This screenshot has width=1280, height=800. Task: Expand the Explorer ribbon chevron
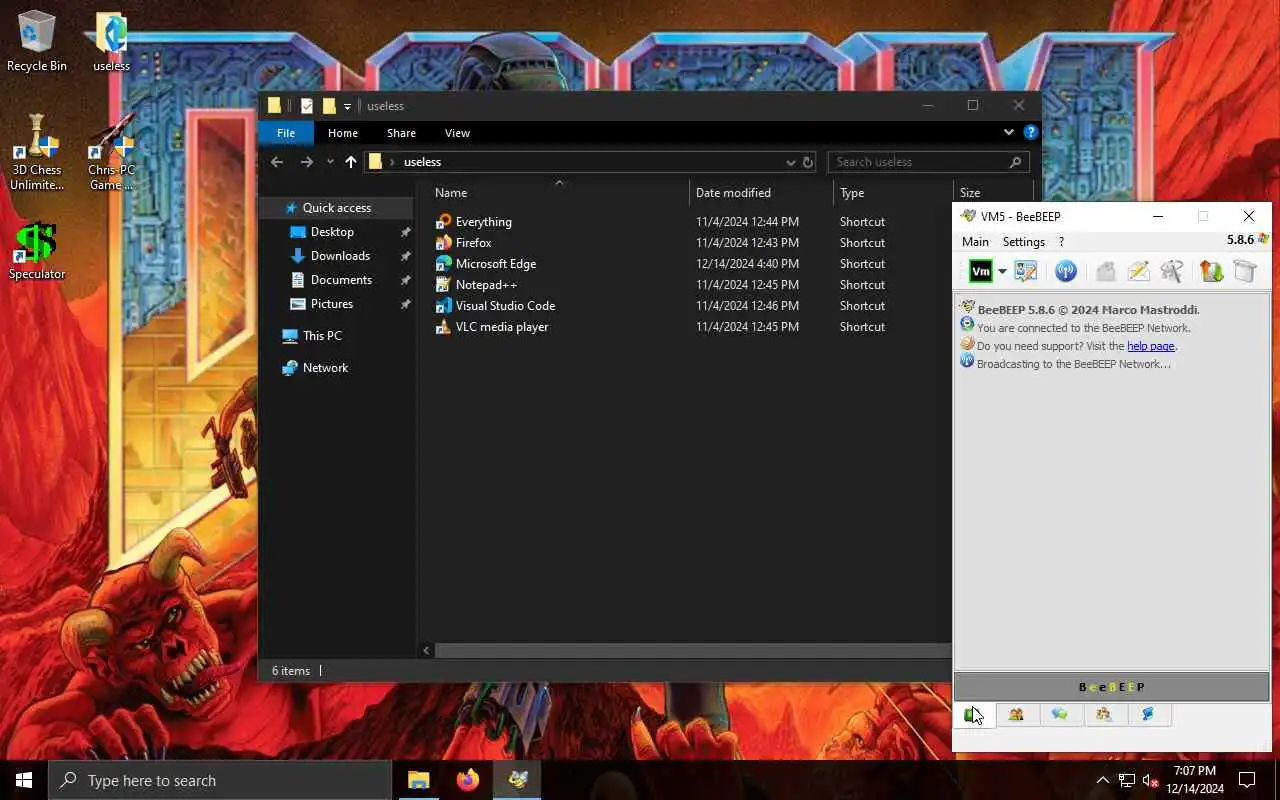[x=1009, y=132]
